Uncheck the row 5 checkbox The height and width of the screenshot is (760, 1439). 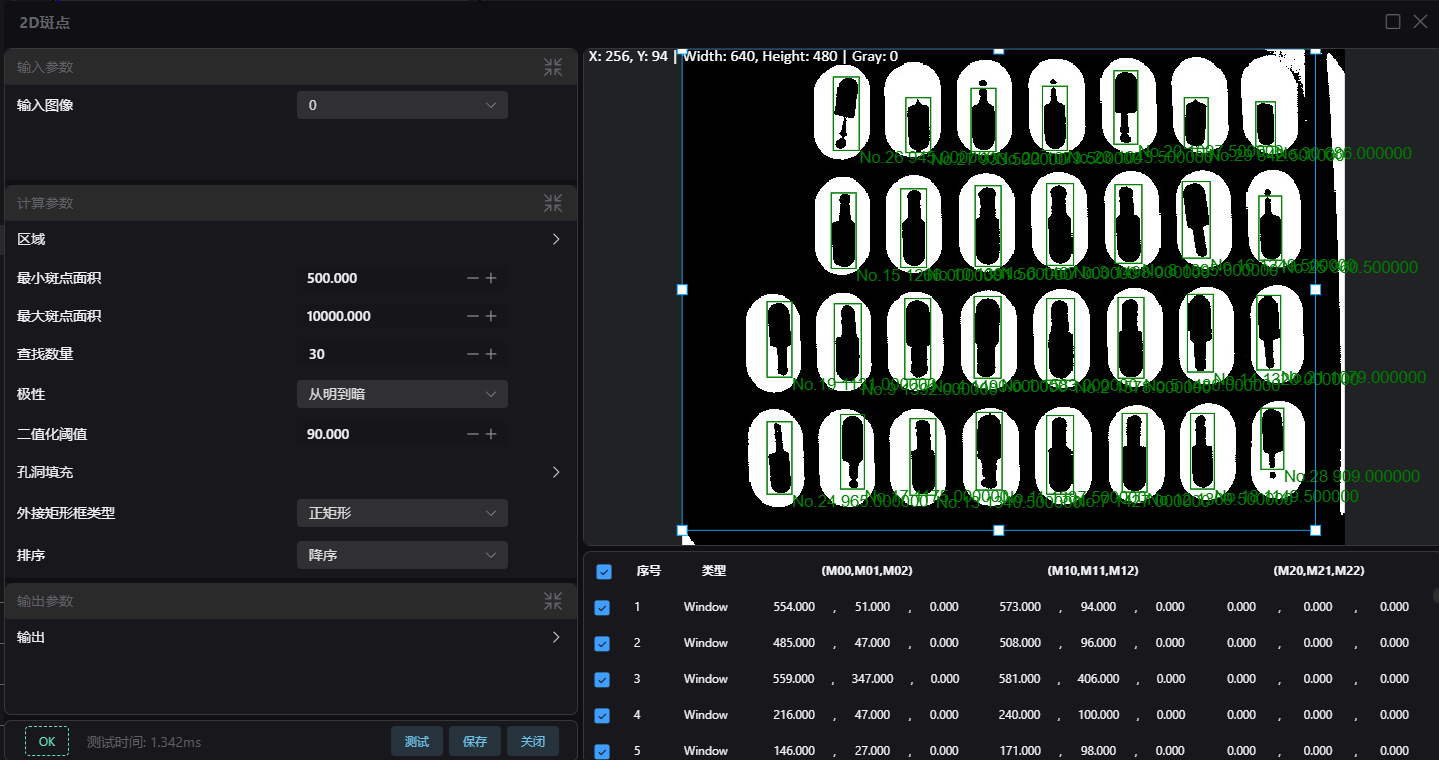(602, 751)
